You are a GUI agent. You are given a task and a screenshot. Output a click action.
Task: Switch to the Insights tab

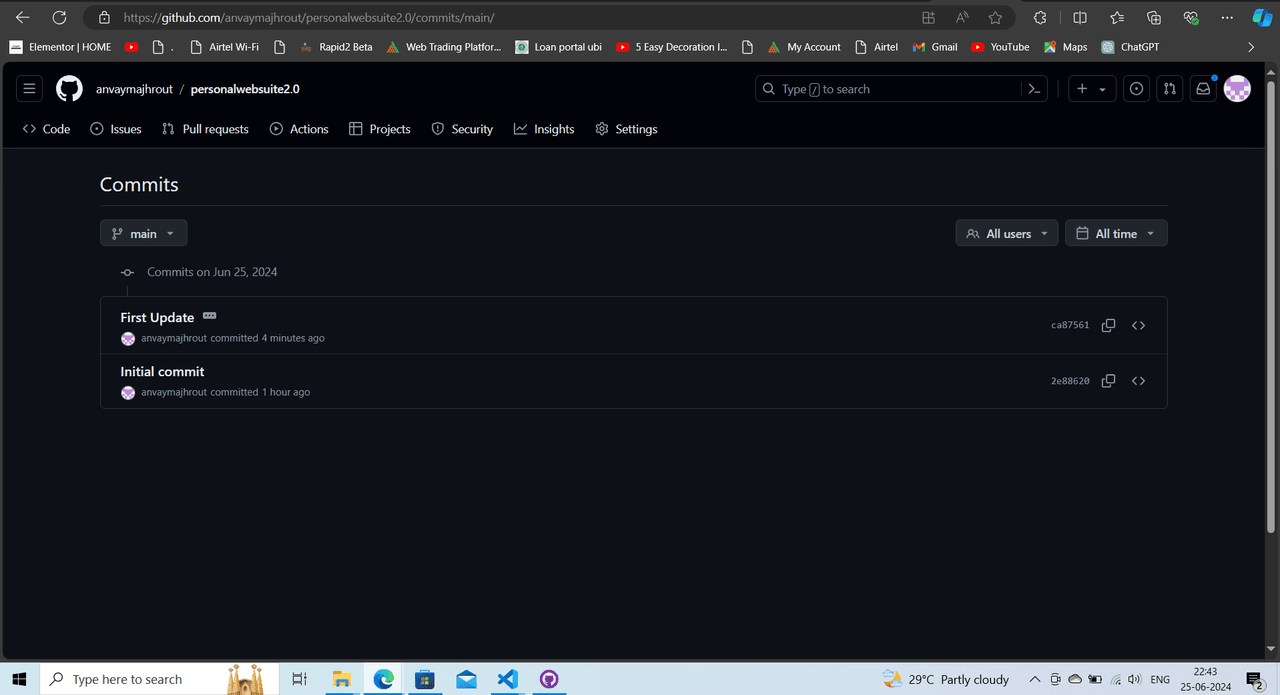[544, 129]
